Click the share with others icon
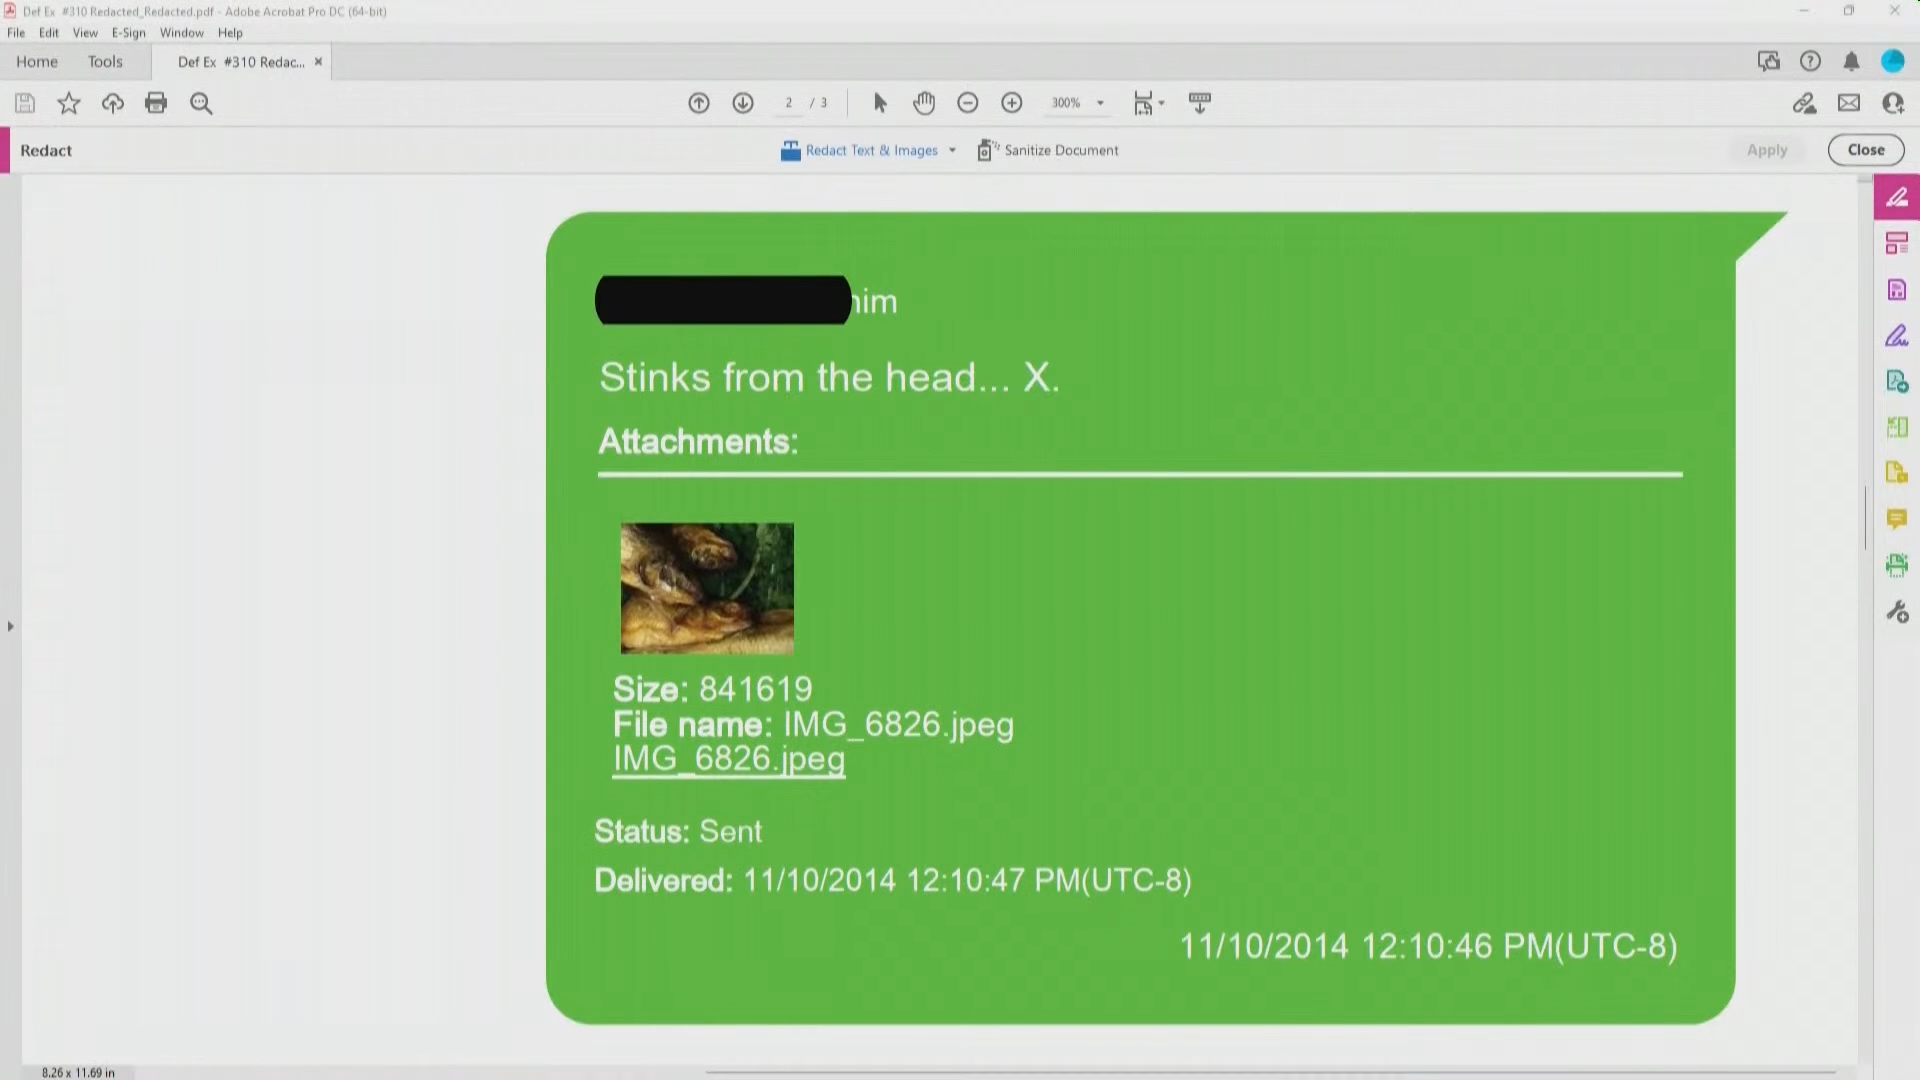The height and width of the screenshot is (1080, 1920). (1893, 103)
